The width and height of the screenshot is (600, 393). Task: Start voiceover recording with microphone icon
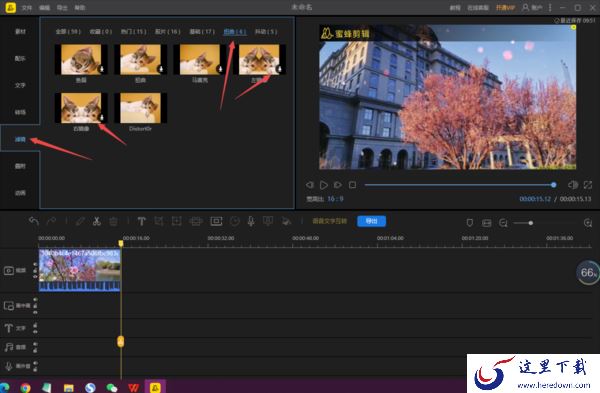[x=251, y=221]
